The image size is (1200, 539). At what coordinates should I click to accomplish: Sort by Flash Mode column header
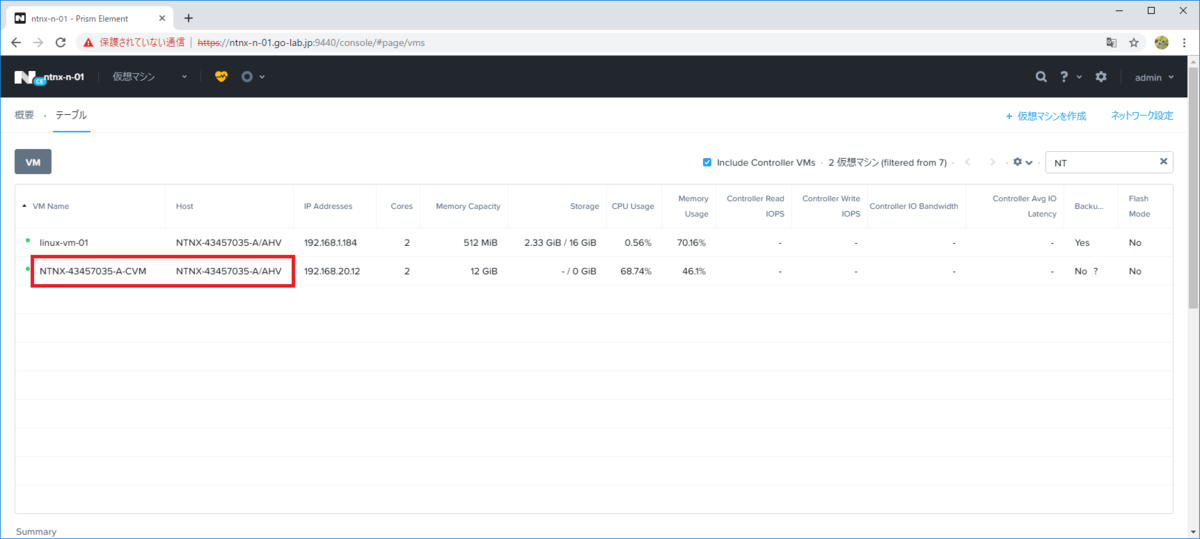pyautogui.click(x=1138, y=206)
